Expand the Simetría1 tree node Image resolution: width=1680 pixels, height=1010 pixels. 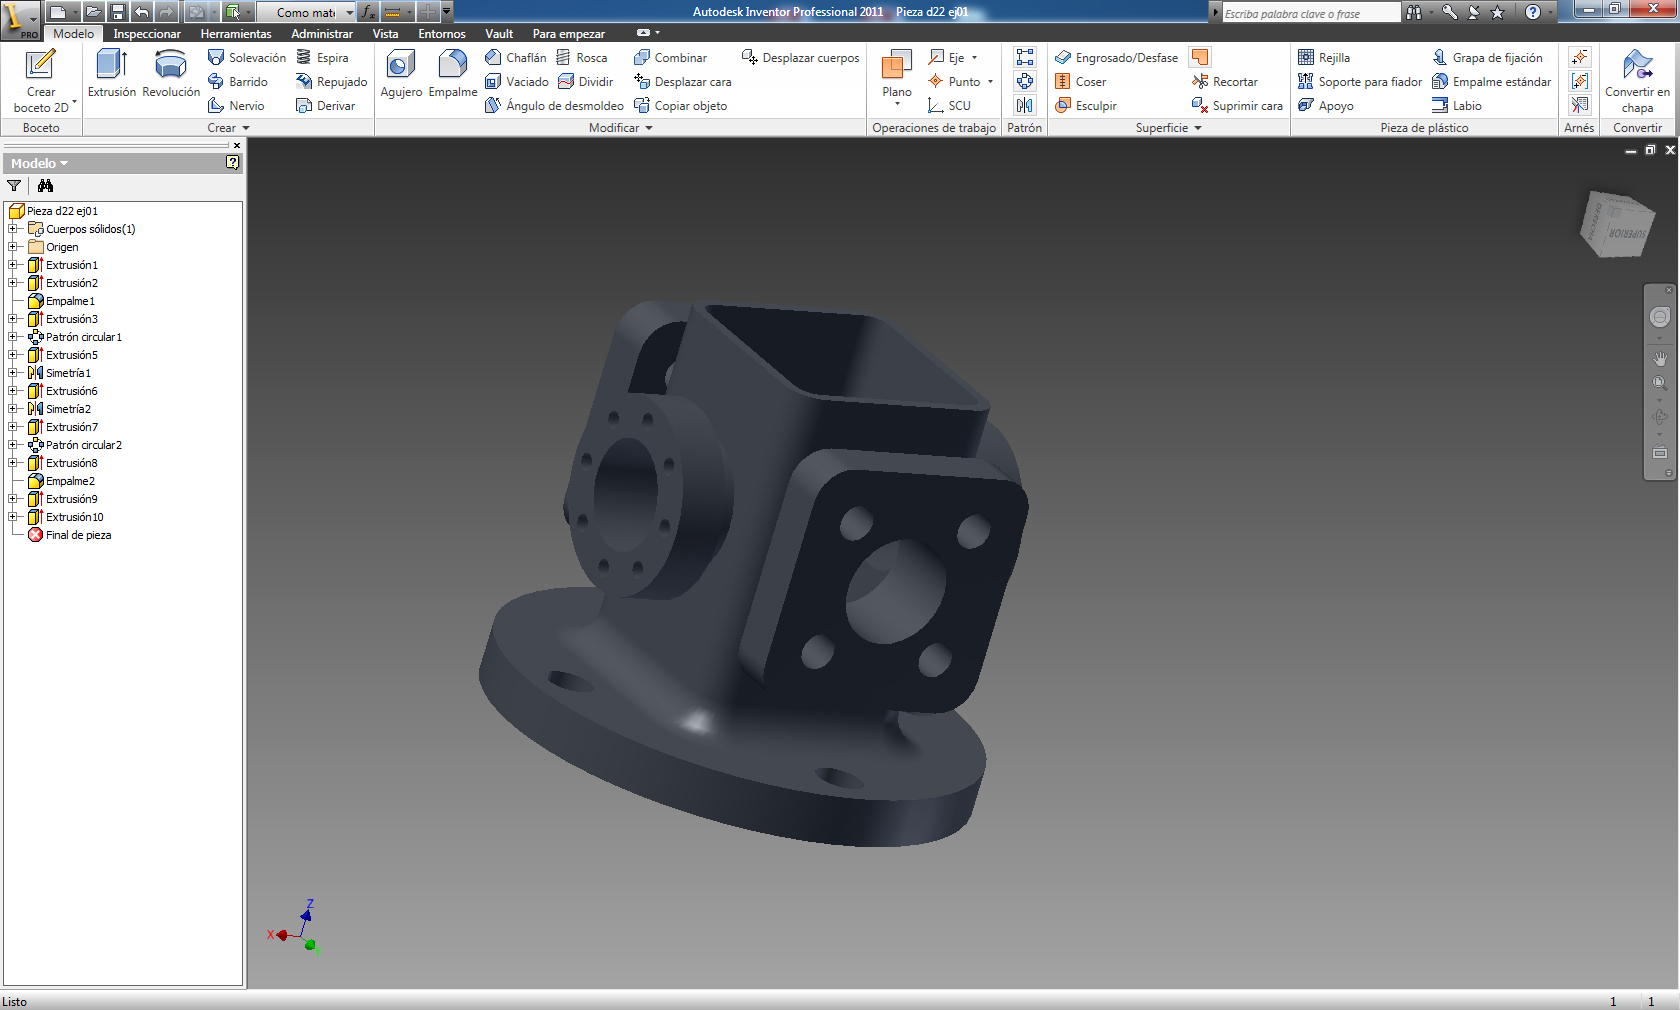(x=13, y=373)
